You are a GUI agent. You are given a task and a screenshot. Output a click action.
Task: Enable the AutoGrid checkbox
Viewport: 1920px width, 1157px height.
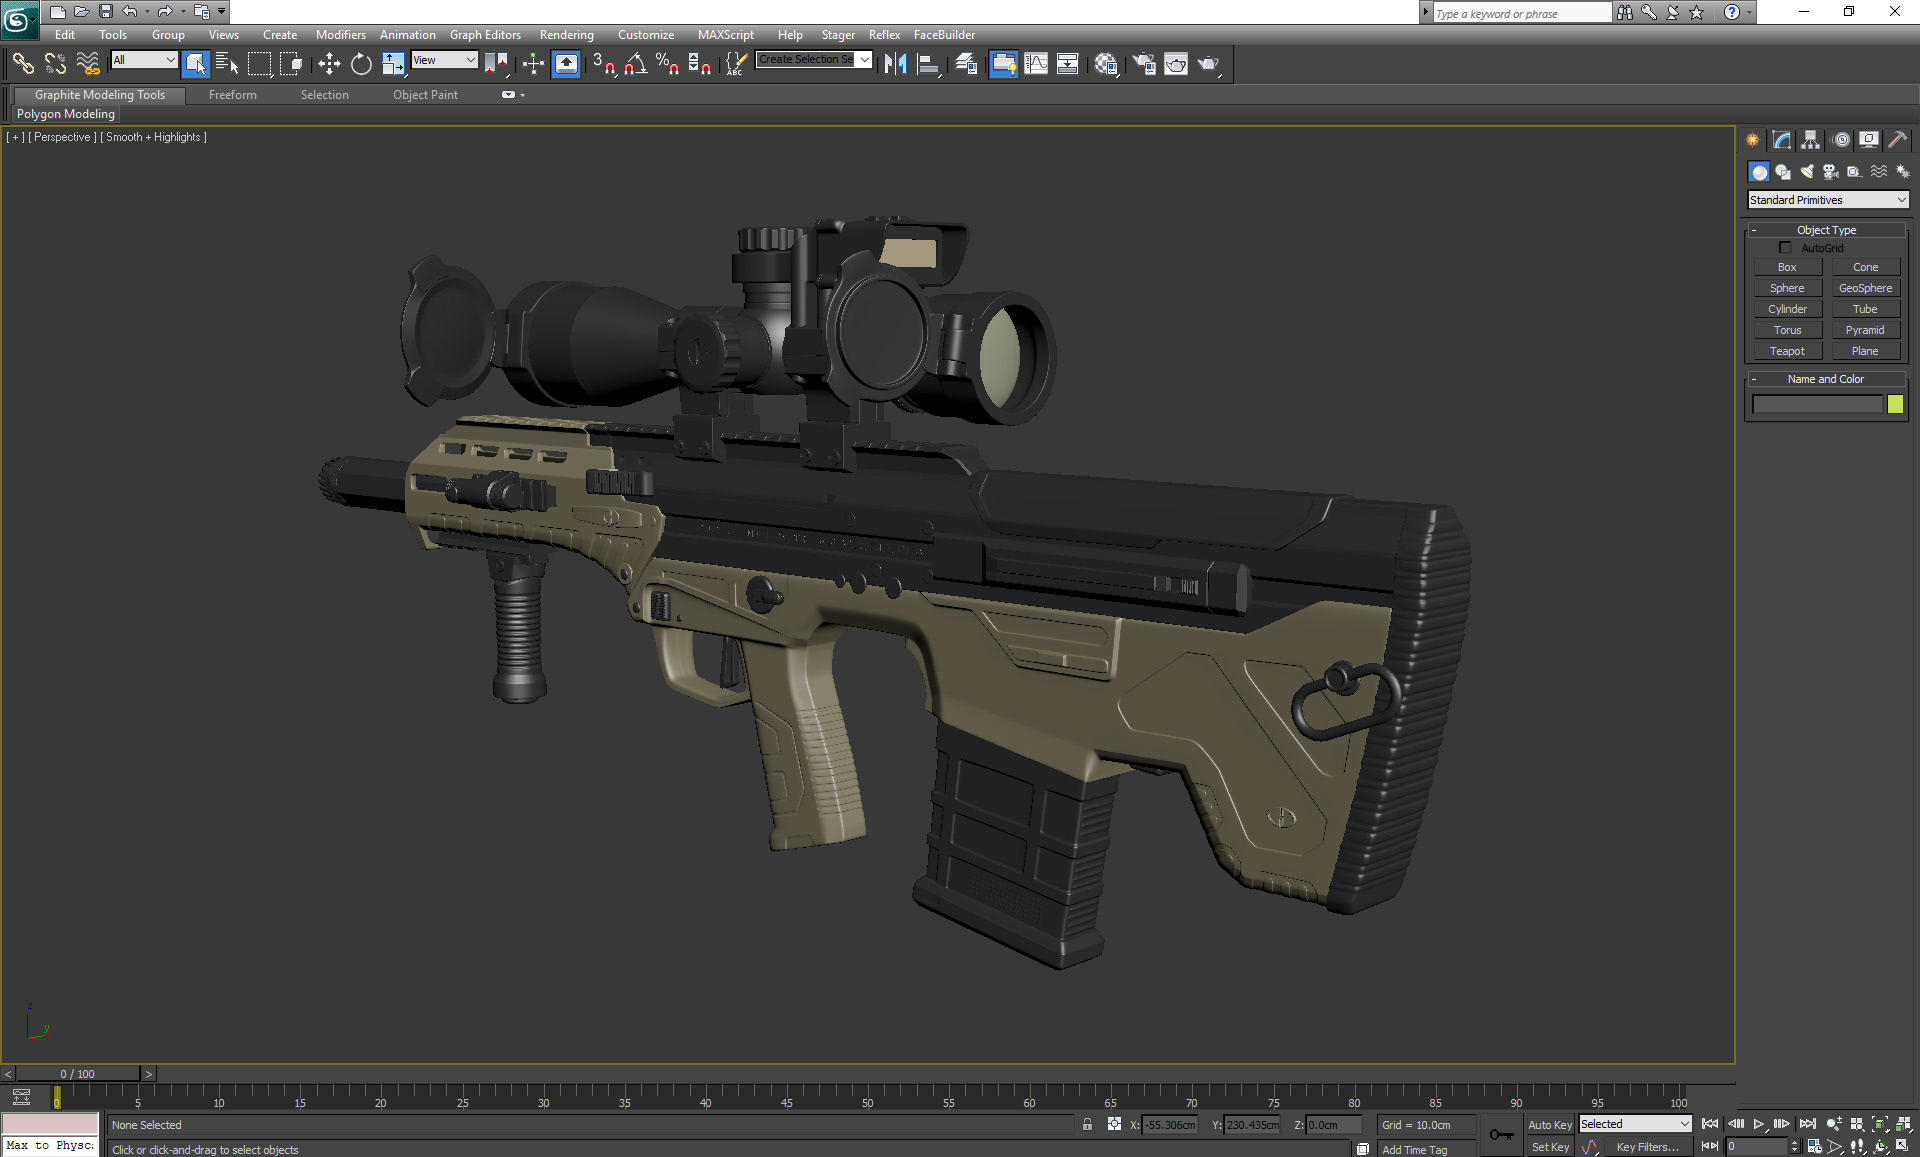coord(1786,247)
